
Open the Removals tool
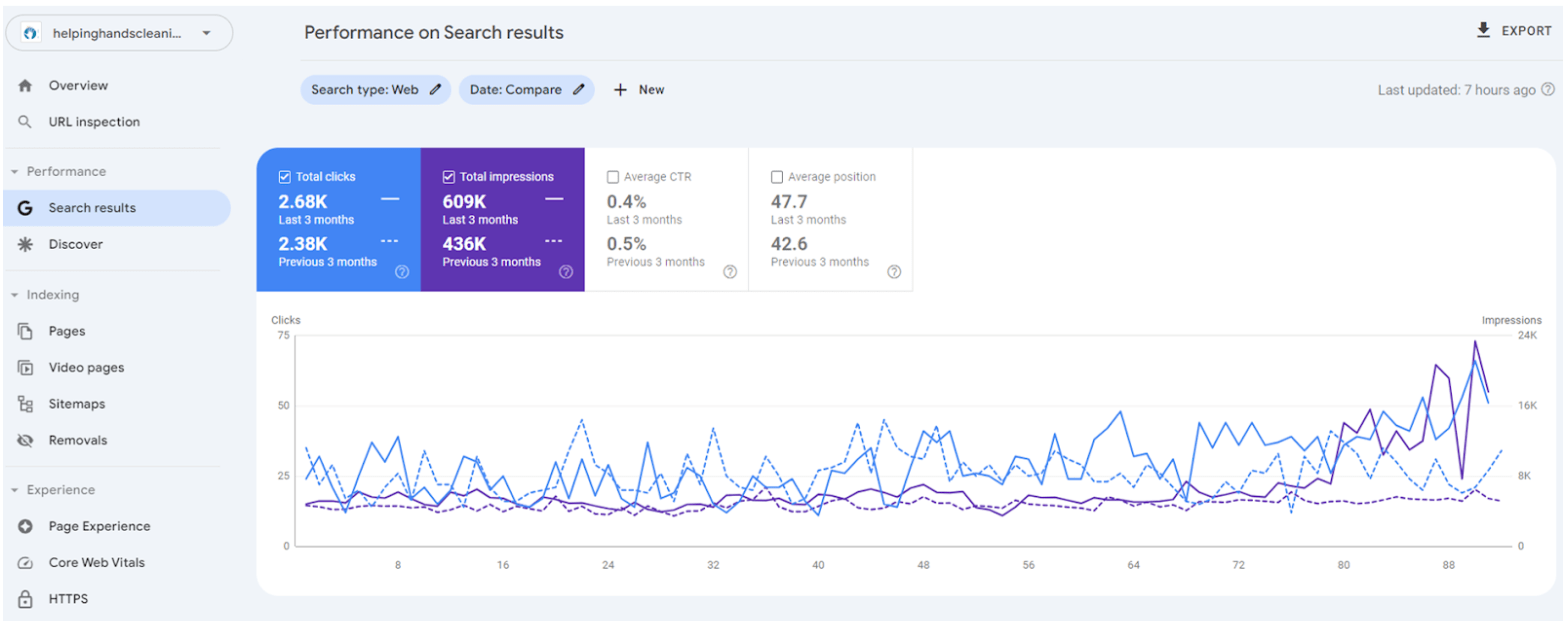[78, 440]
